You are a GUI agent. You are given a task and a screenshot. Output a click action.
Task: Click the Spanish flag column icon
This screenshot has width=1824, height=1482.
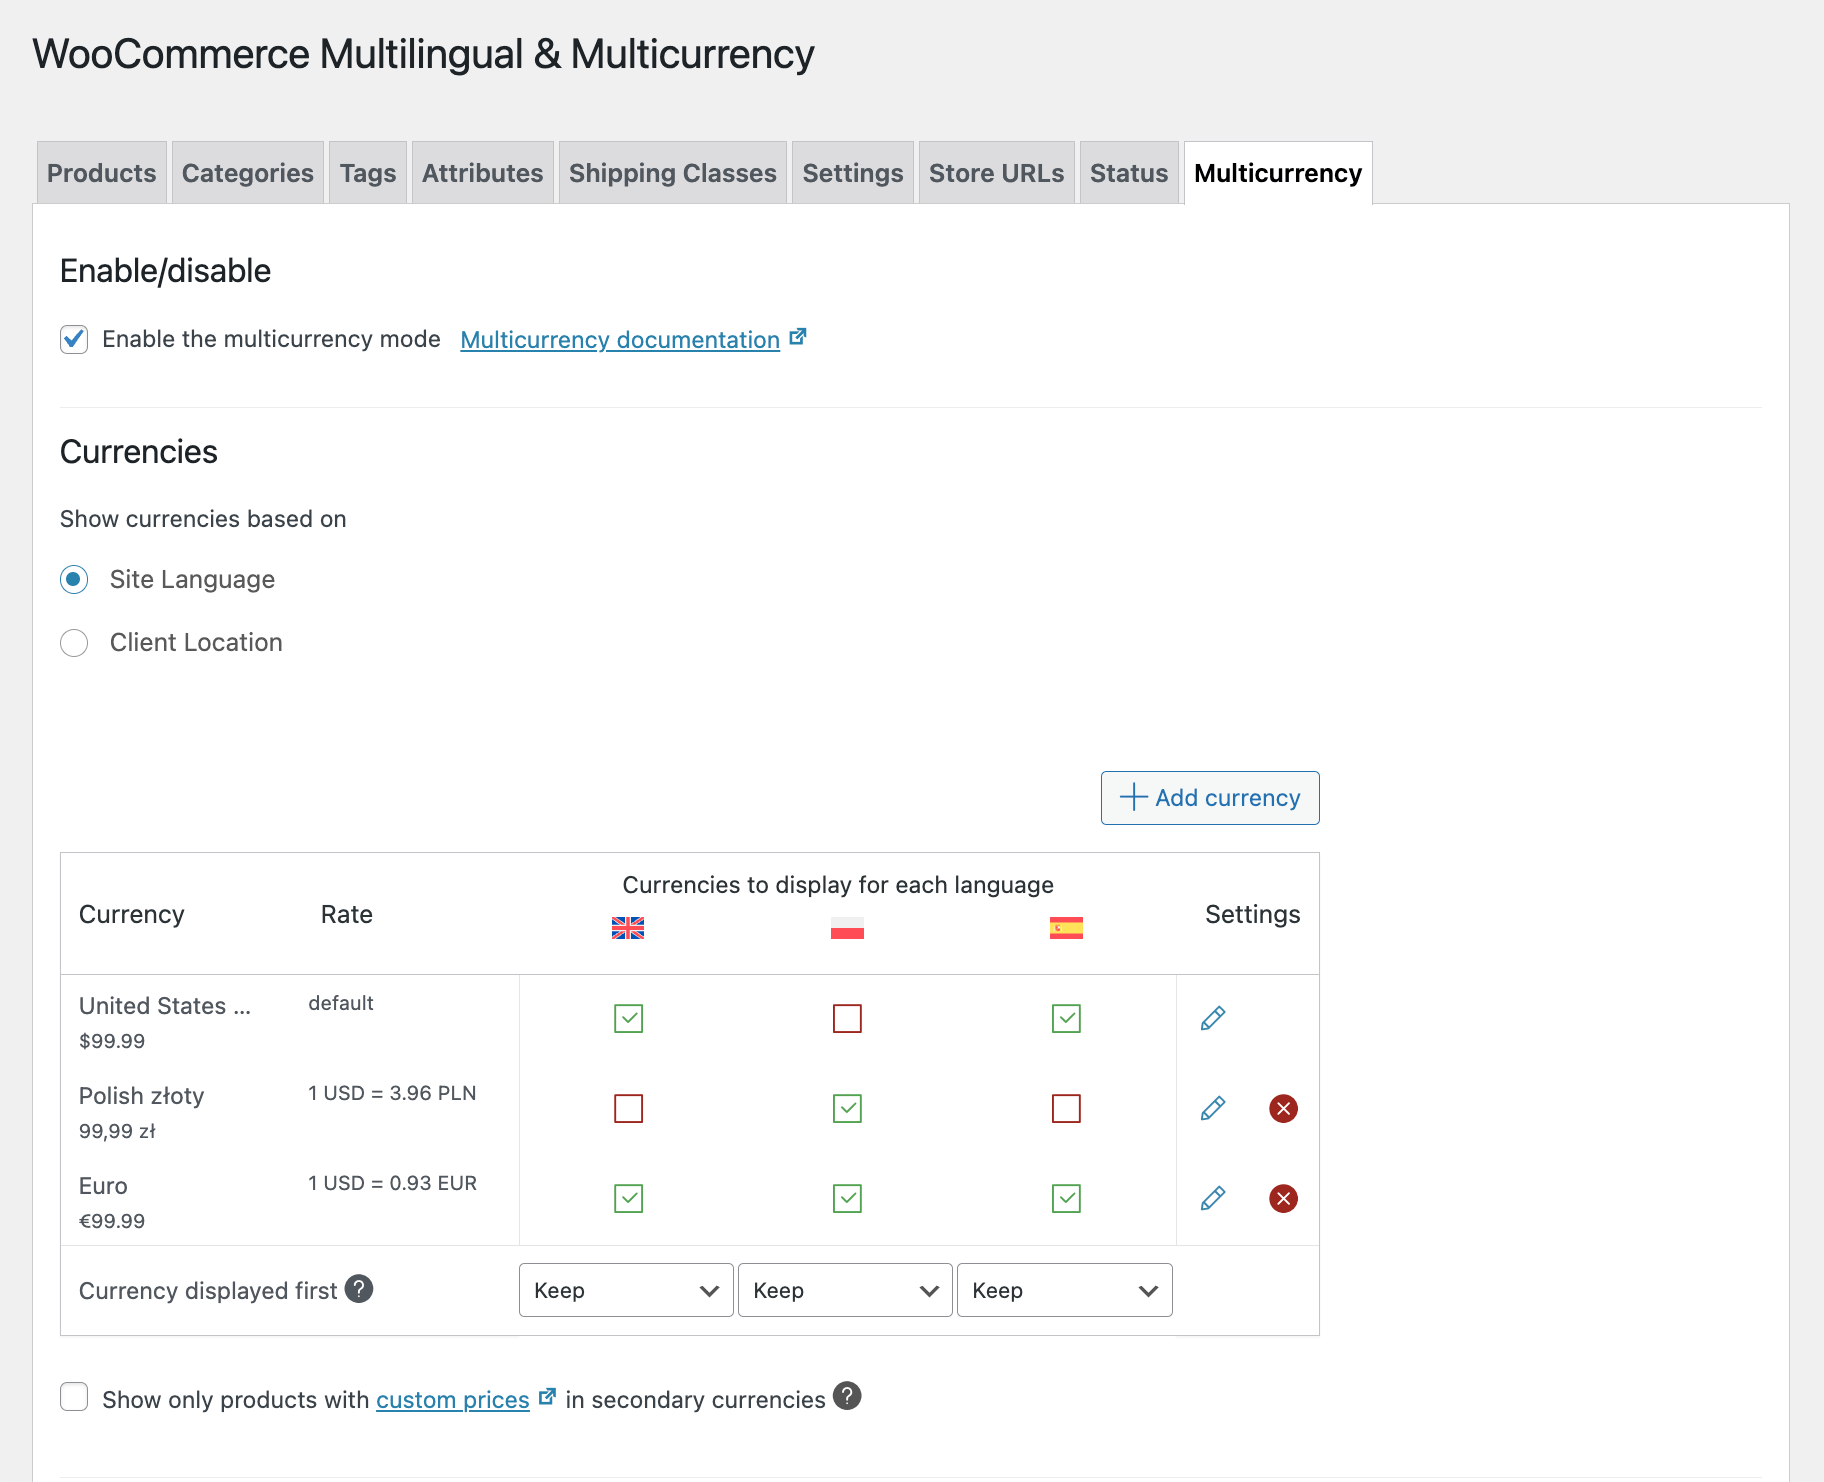(1066, 928)
